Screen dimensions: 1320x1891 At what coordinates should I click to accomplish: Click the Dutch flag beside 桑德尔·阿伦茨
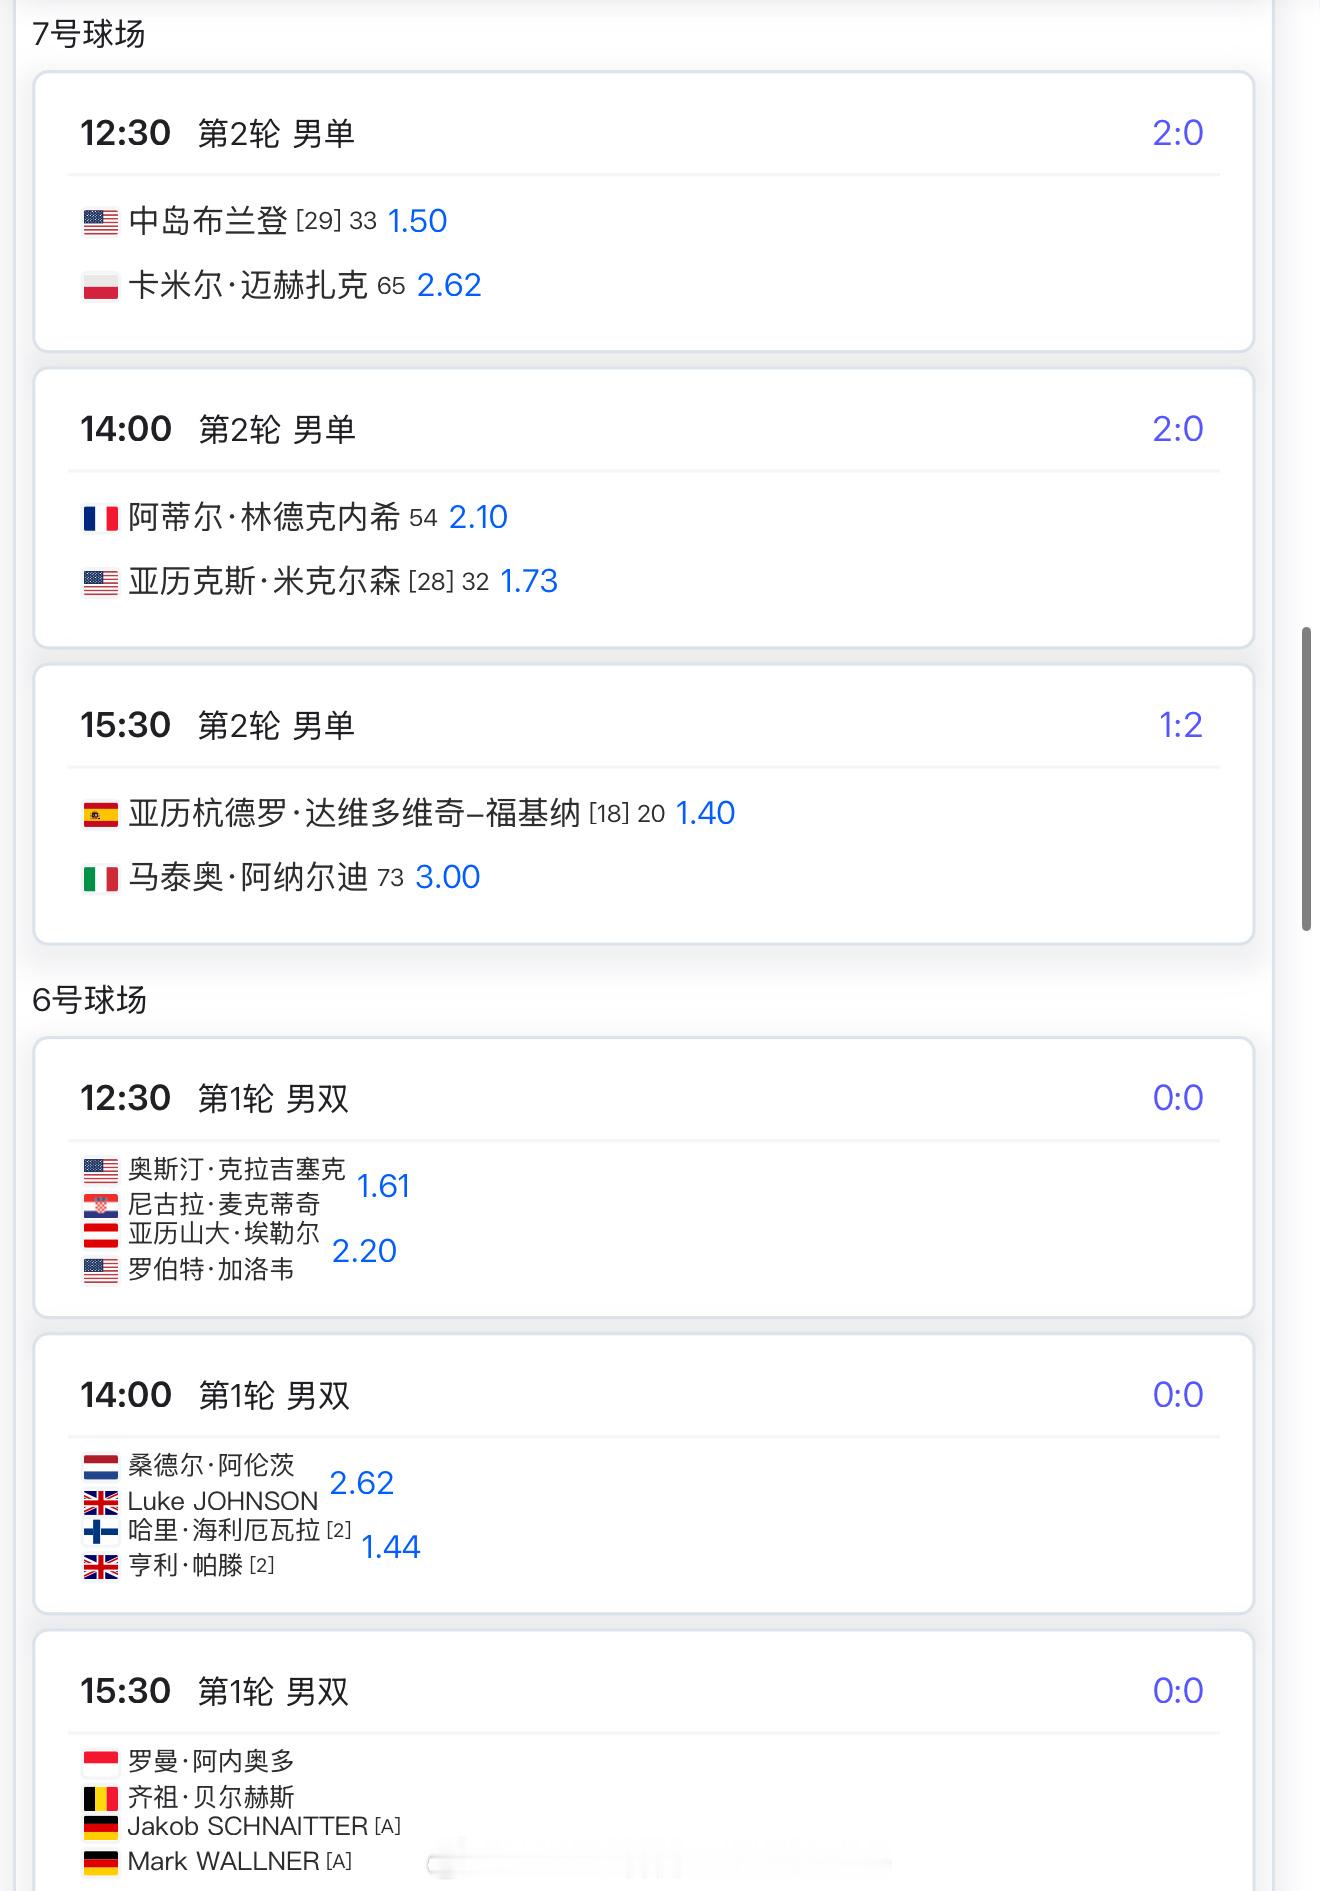pos(100,1466)
